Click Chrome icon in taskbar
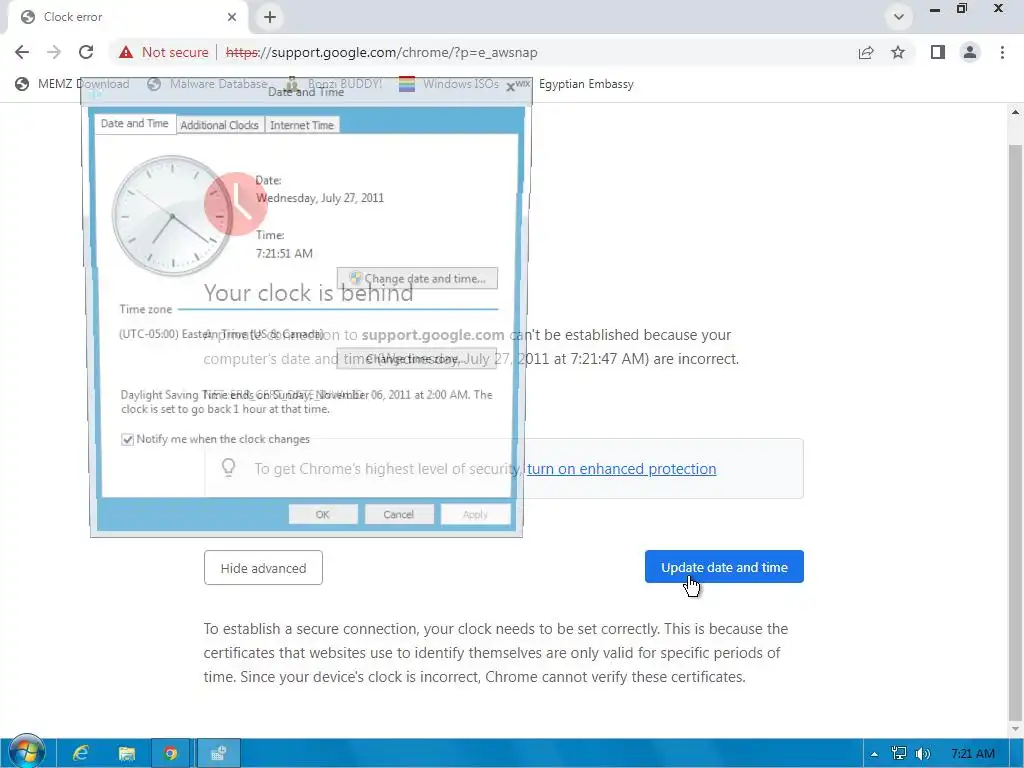Image resolution: width=1024 pixels, height=768 pixels. 170,754
